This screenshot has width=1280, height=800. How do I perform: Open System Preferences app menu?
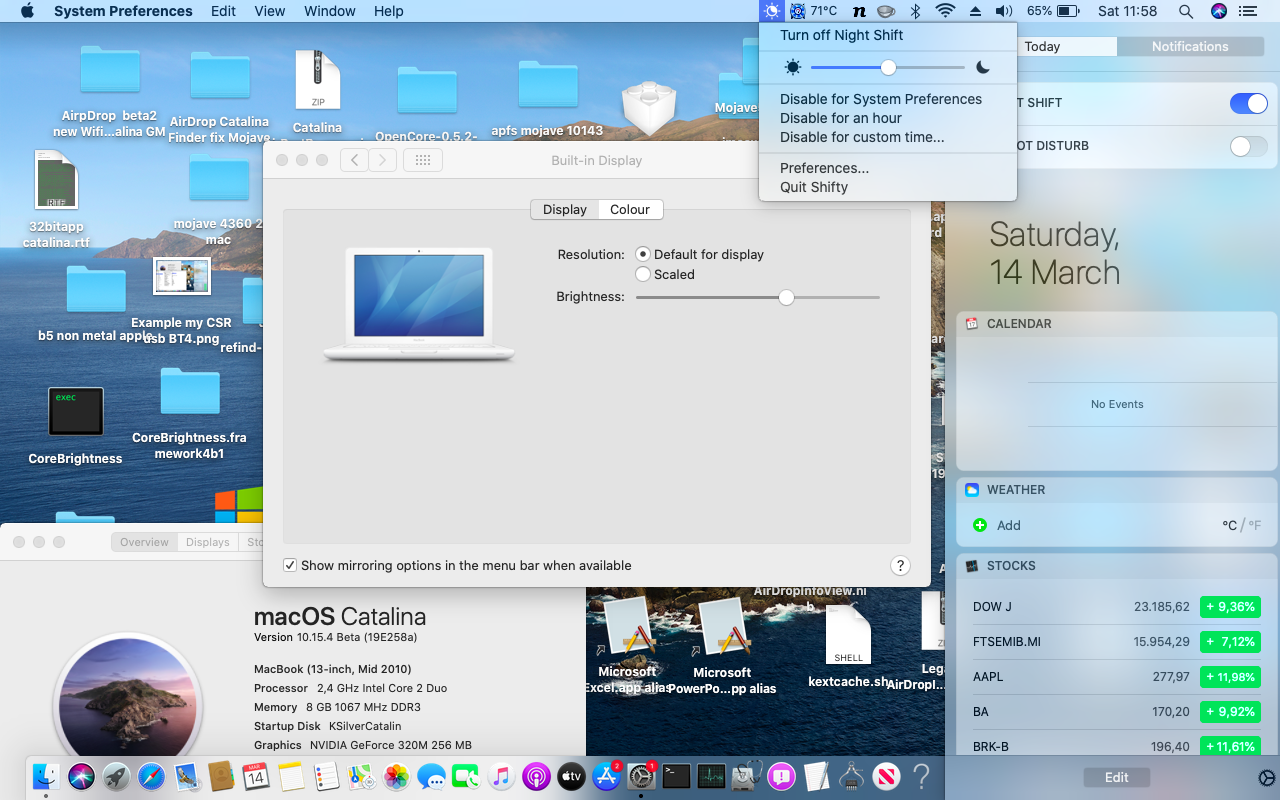coord(123,11)
